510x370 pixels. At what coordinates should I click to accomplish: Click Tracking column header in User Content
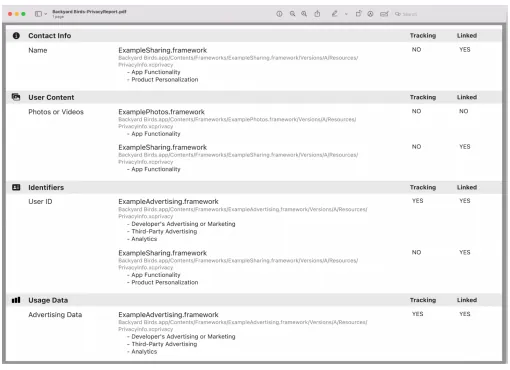coord(423,97)
